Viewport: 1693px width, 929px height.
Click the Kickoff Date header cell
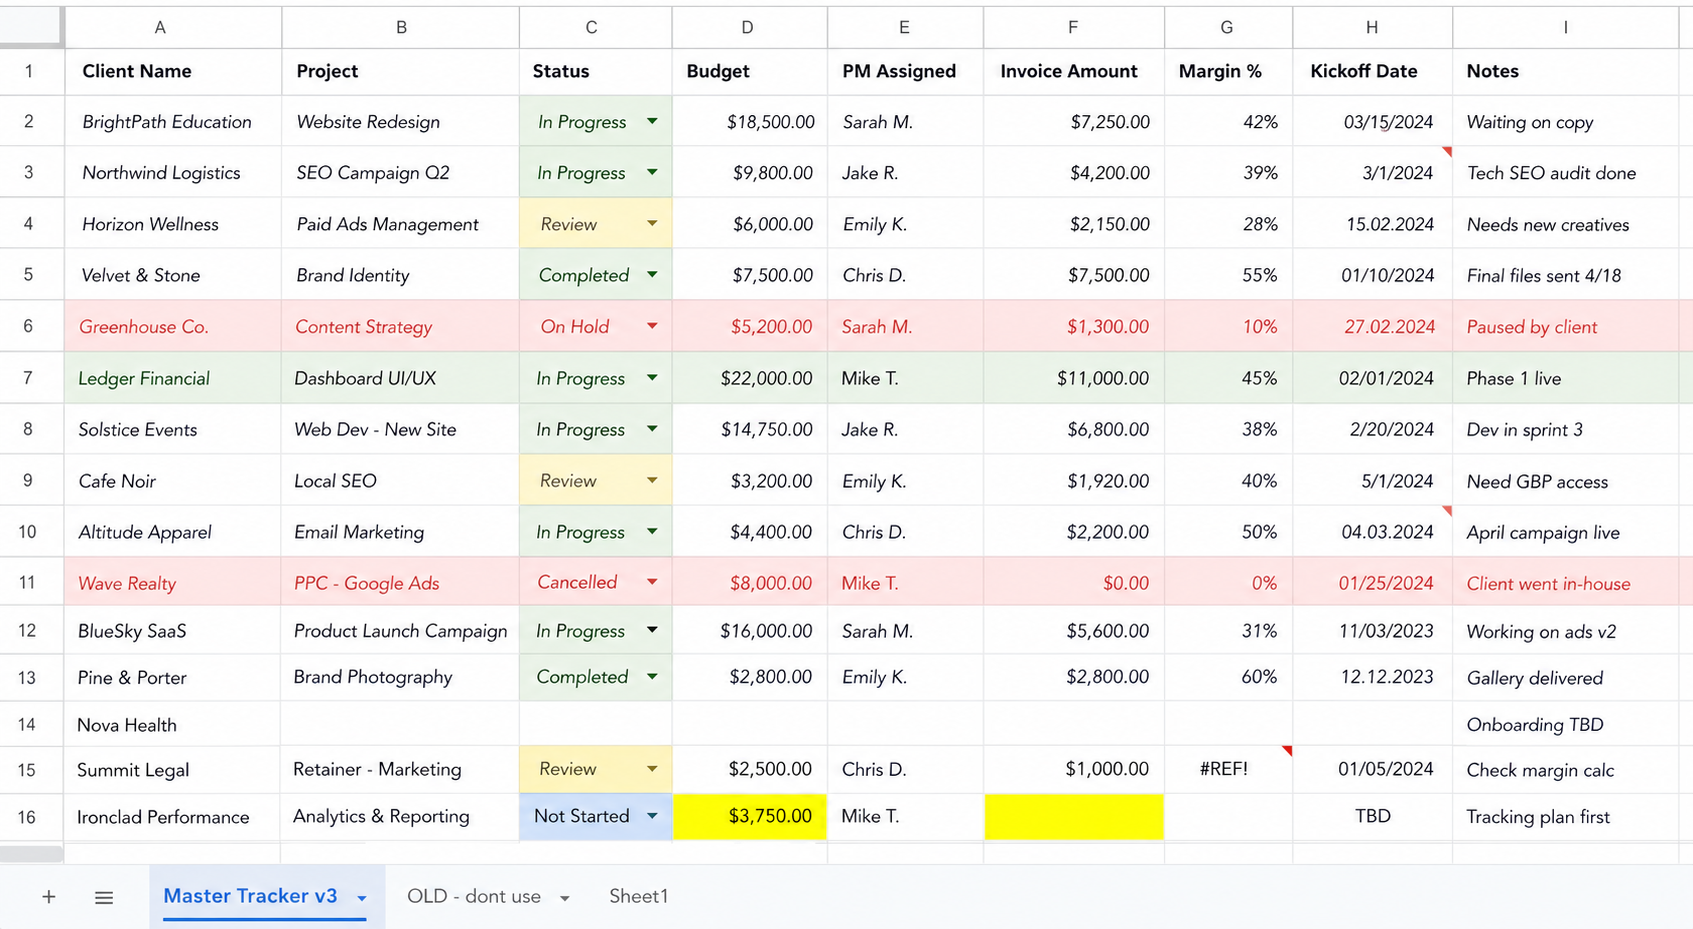(1372, 71)
